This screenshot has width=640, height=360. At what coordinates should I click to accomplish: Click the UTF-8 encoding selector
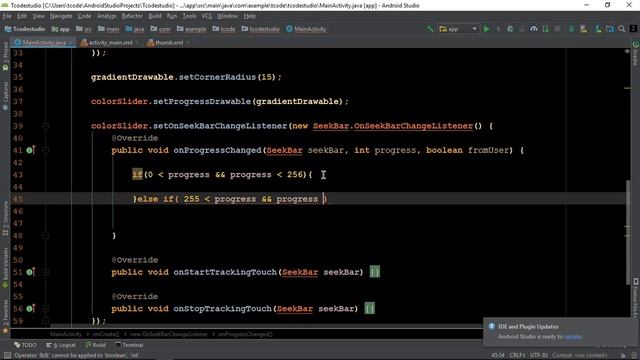click(x=539, y=355)
